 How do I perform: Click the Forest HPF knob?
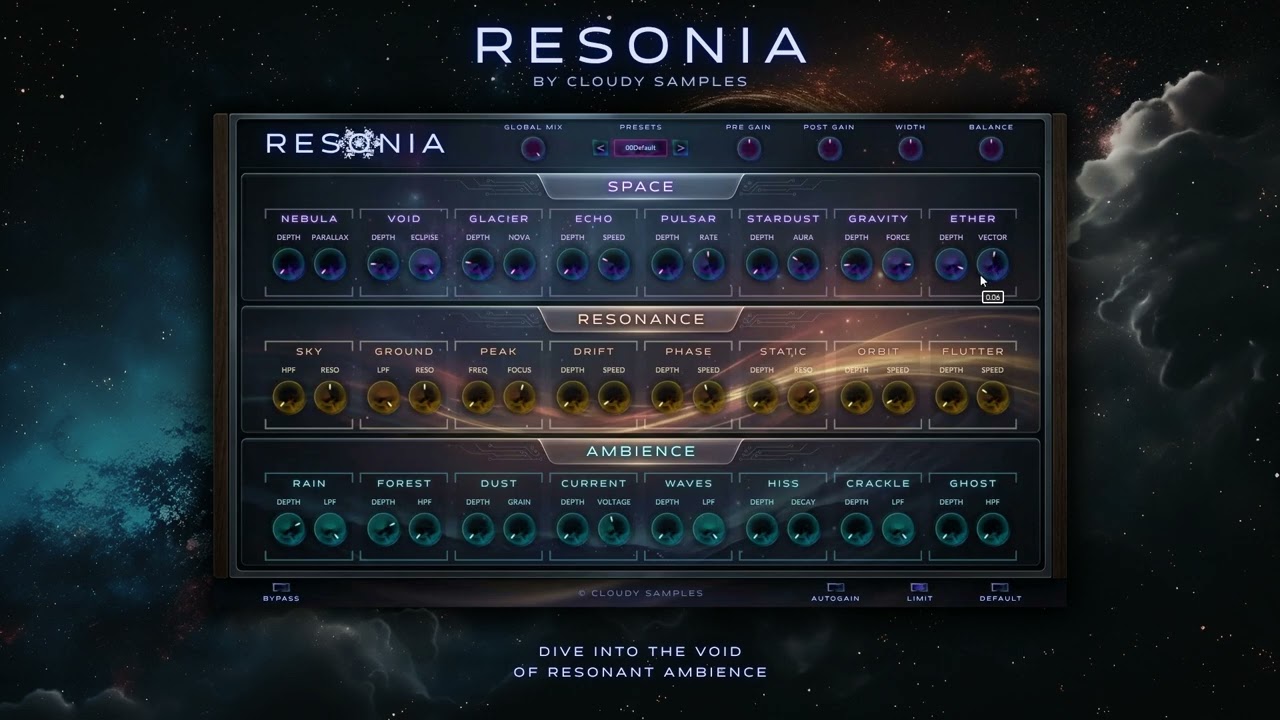(x=425, y=529)
